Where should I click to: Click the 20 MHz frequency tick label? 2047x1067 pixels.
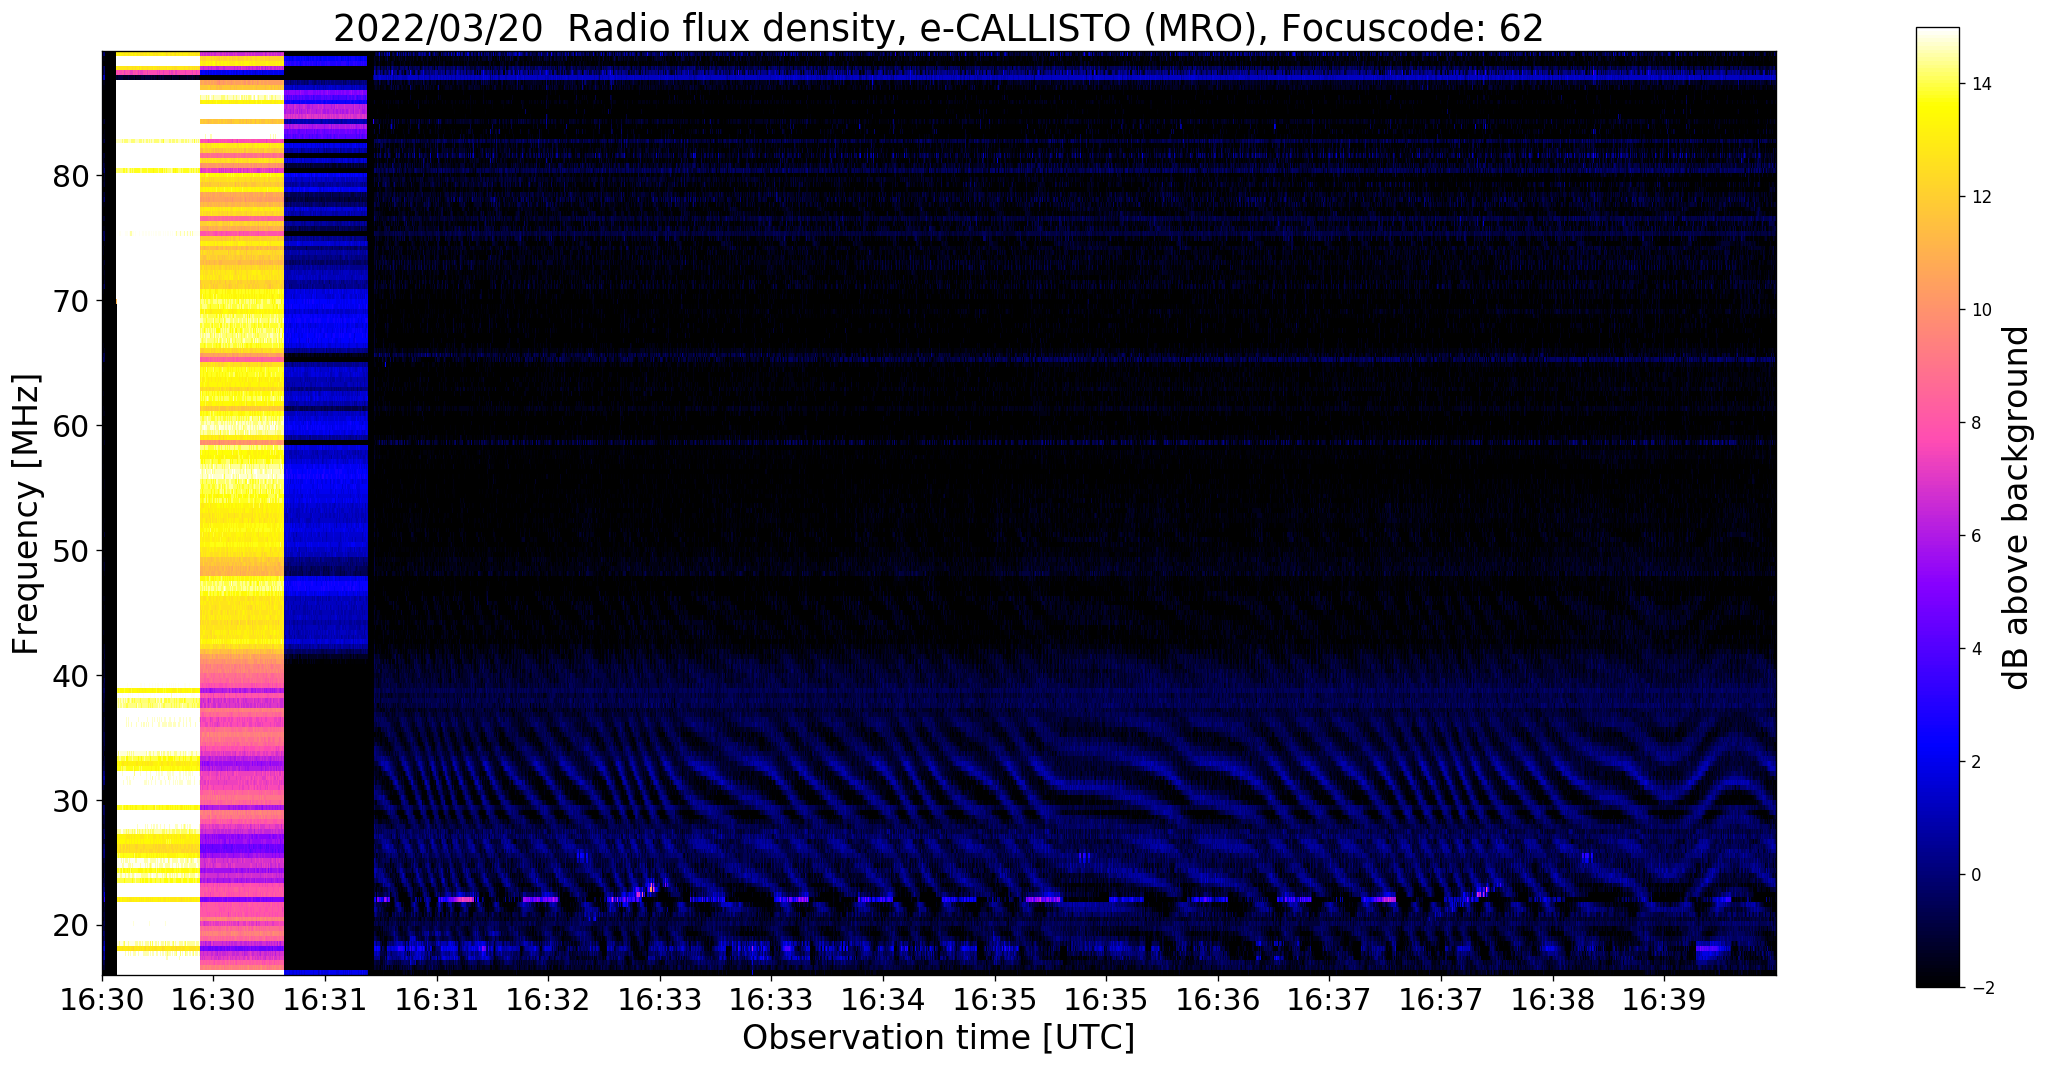point(71,926)
